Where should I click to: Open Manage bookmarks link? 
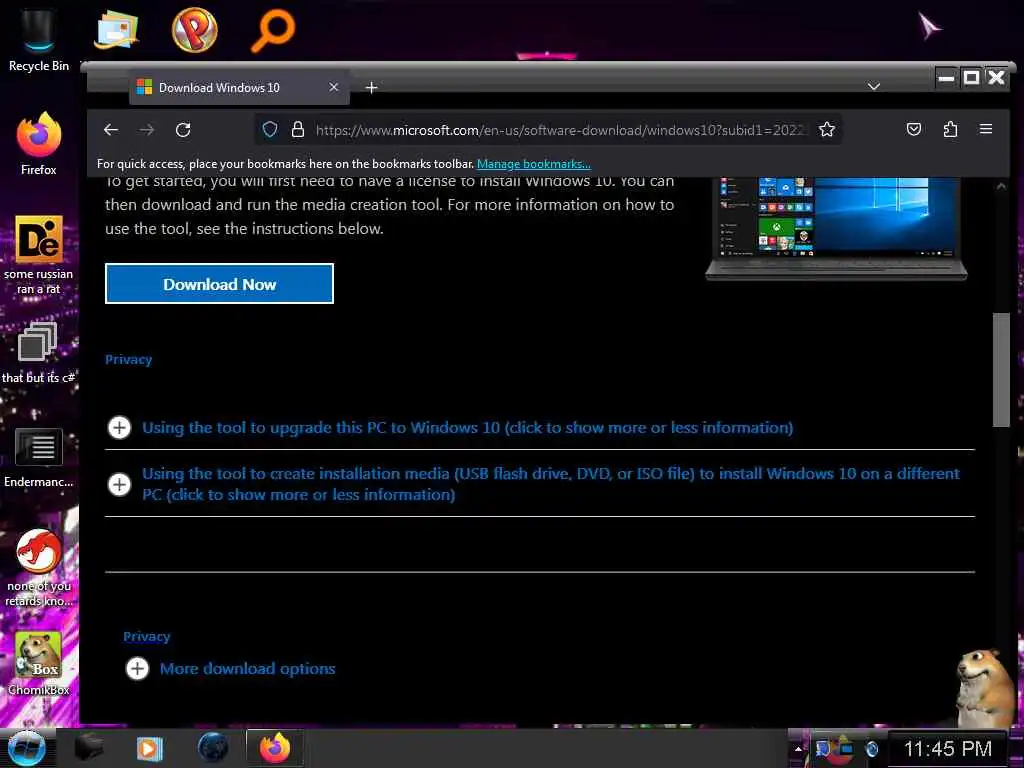click(534, 164)
